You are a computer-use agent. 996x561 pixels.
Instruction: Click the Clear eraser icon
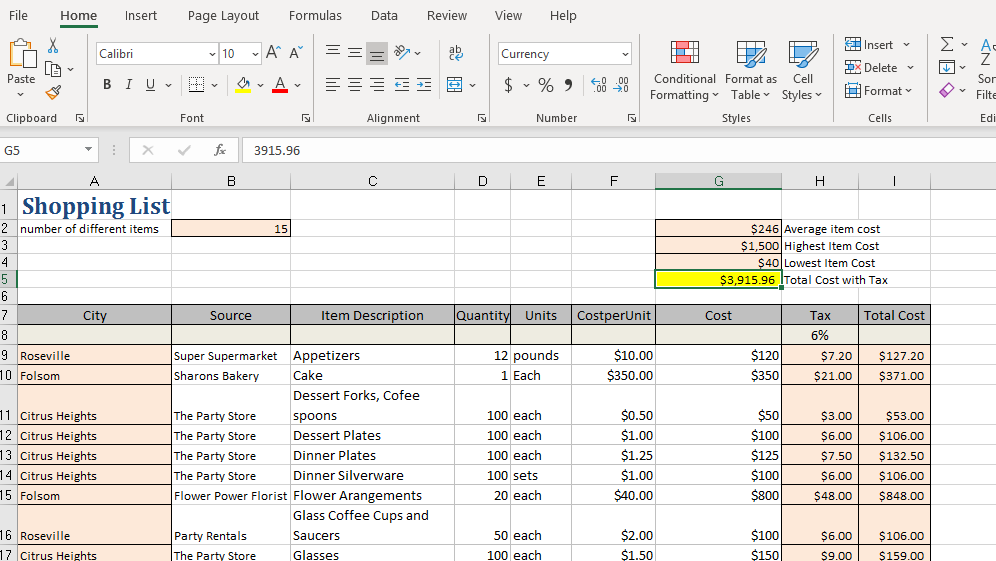[946, 90]
